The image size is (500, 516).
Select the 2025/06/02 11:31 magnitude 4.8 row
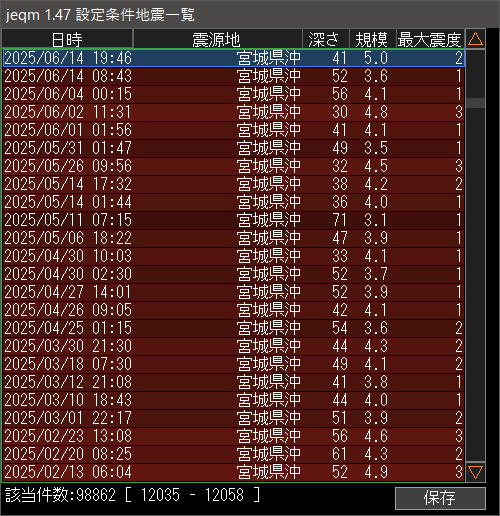click(x=234, y=112)
